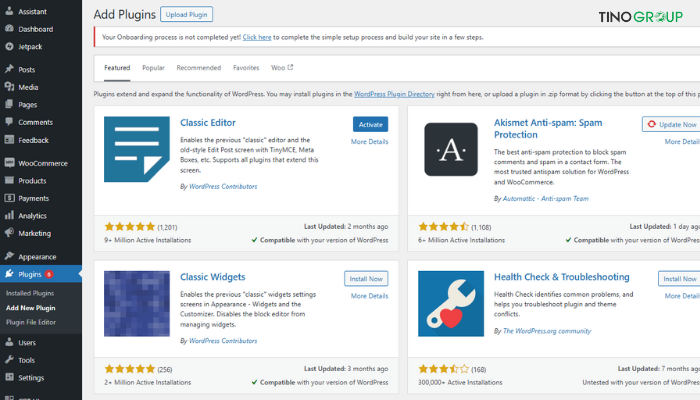Viewport: 700px width, 400px height.
Task: Open More Details for Akismet
Action: (x=682, y=142)
